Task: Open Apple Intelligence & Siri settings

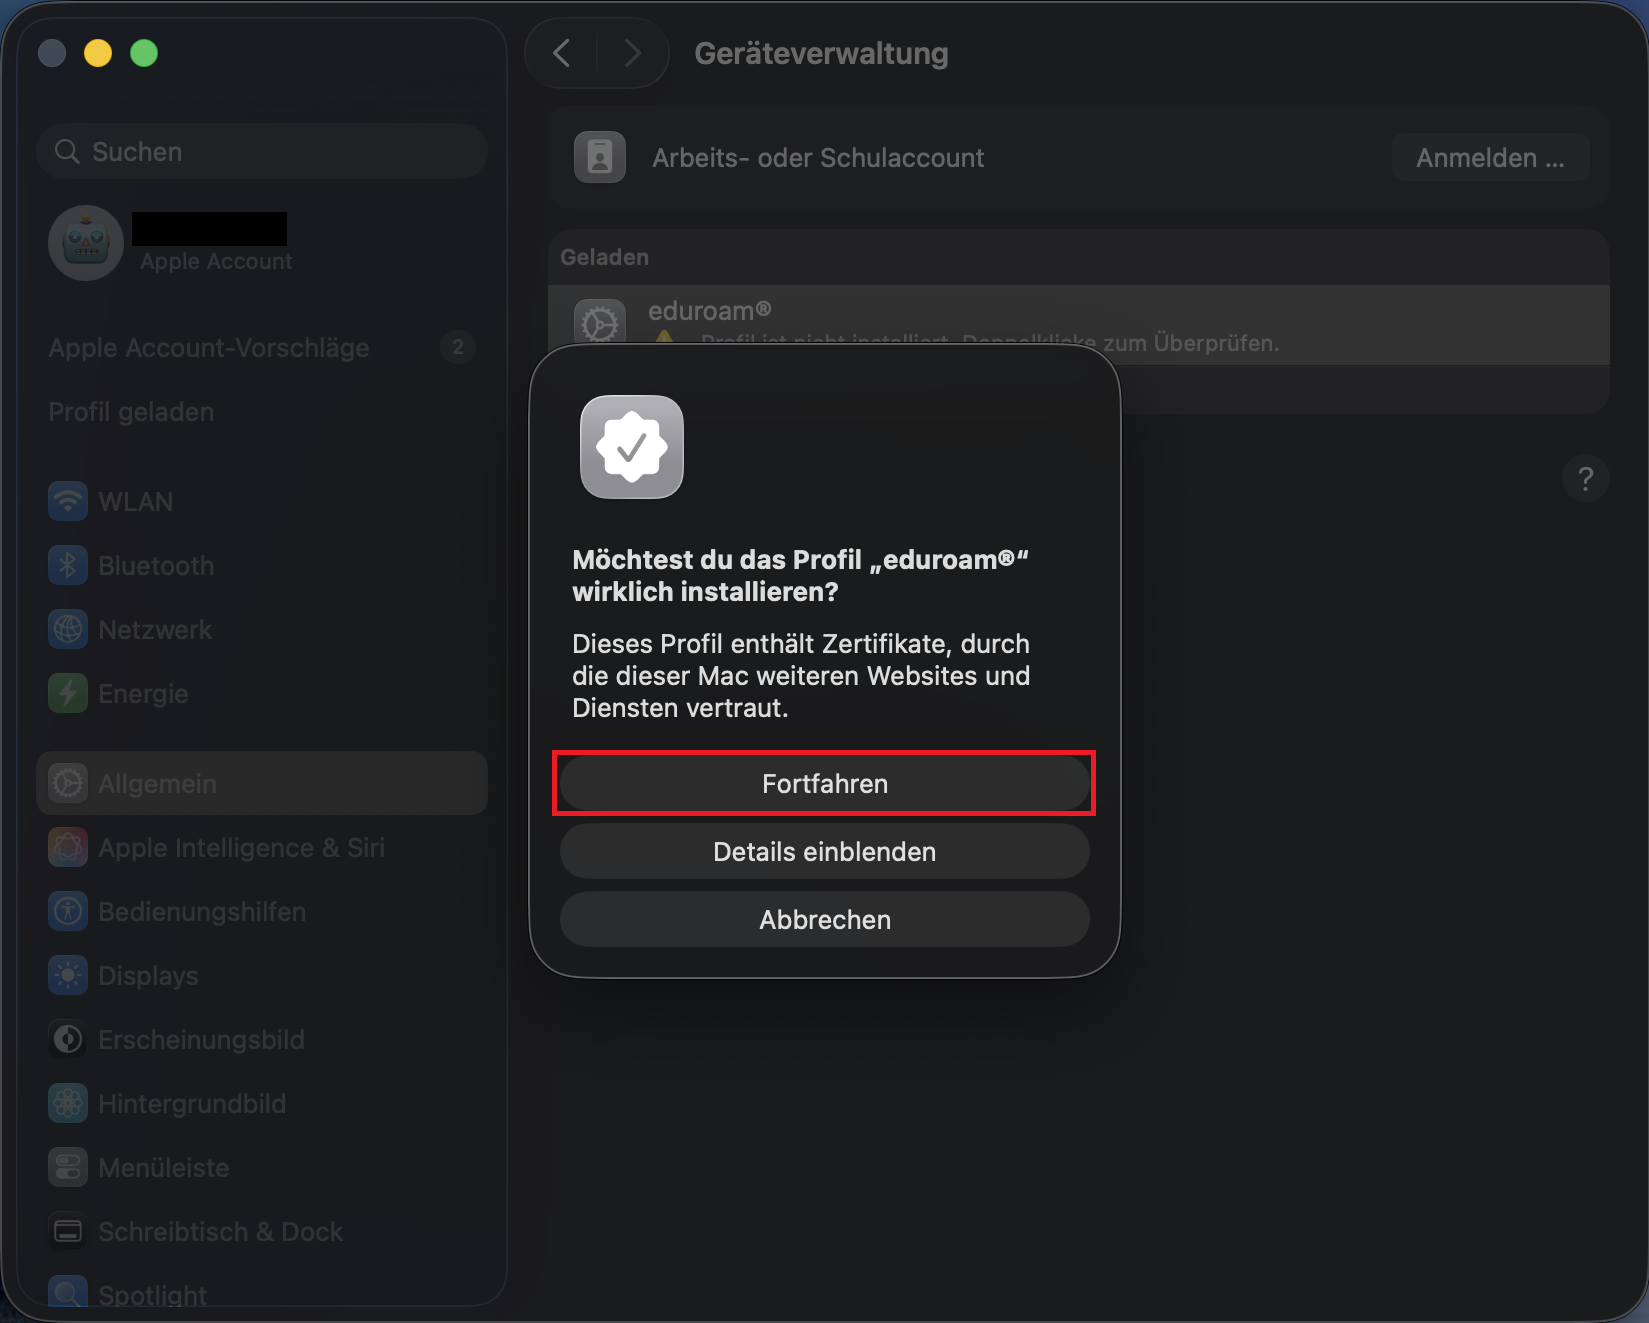Action: (262, 847)
